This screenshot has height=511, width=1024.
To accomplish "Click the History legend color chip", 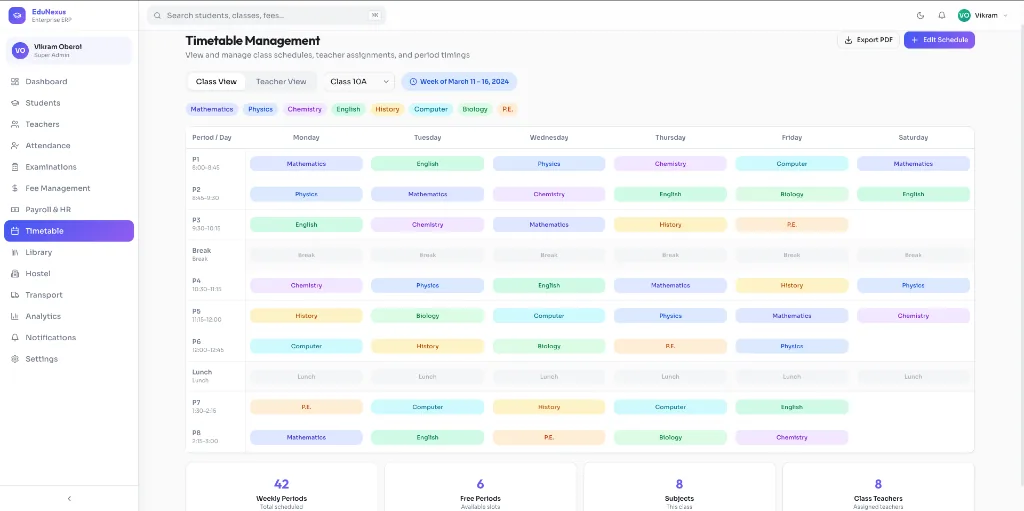I will pos(387,109).
